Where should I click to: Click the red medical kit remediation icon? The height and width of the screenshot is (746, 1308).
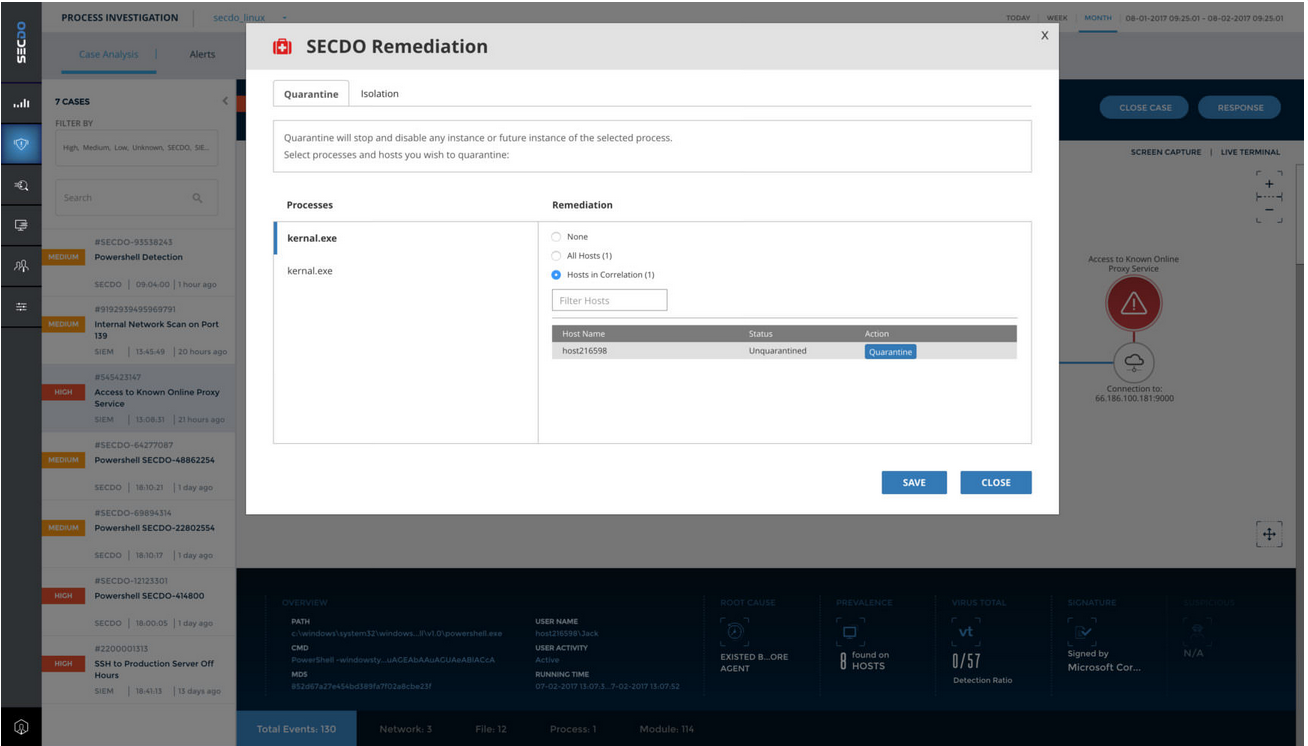point(283,47)
